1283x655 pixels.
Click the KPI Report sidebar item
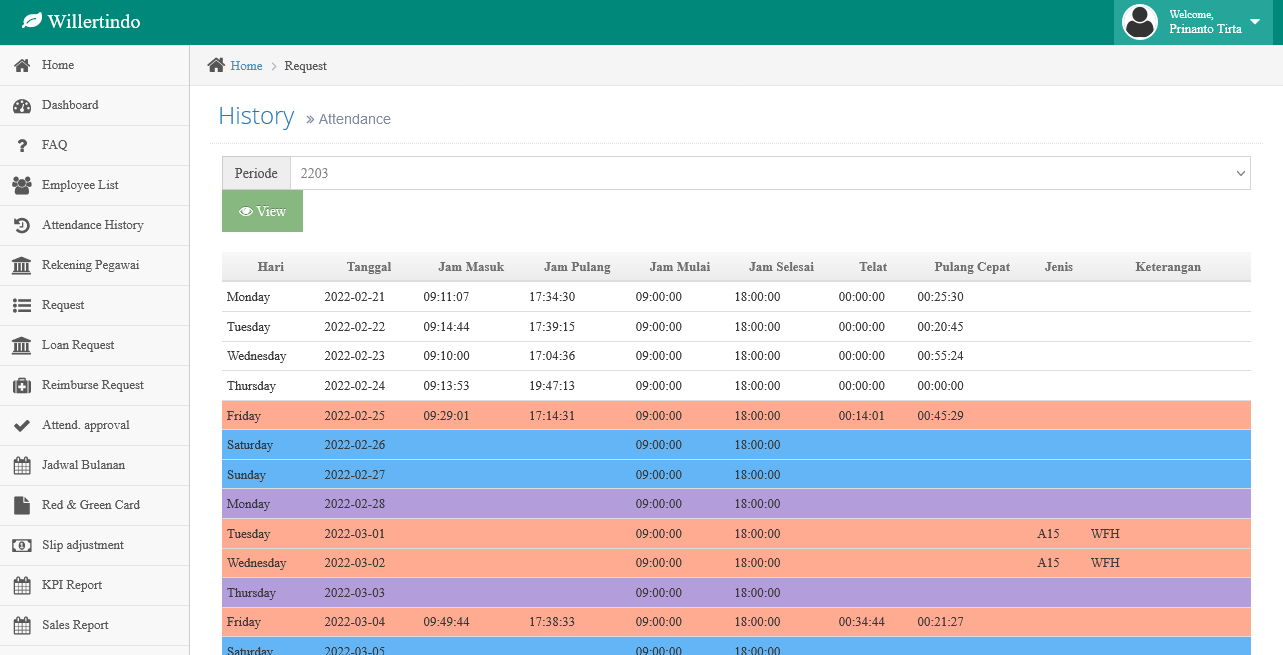tap(94, 585)
